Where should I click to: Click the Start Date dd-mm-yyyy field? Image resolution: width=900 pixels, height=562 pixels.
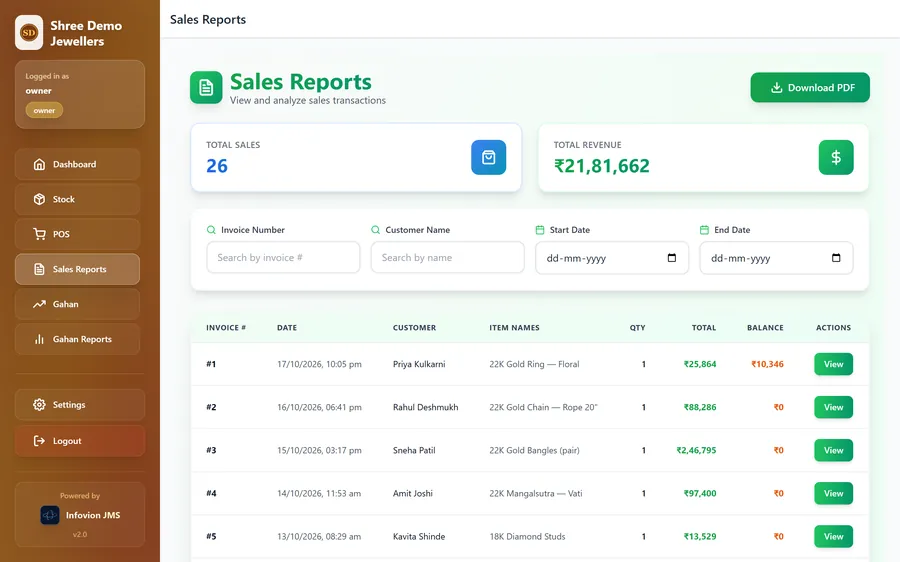612,258
